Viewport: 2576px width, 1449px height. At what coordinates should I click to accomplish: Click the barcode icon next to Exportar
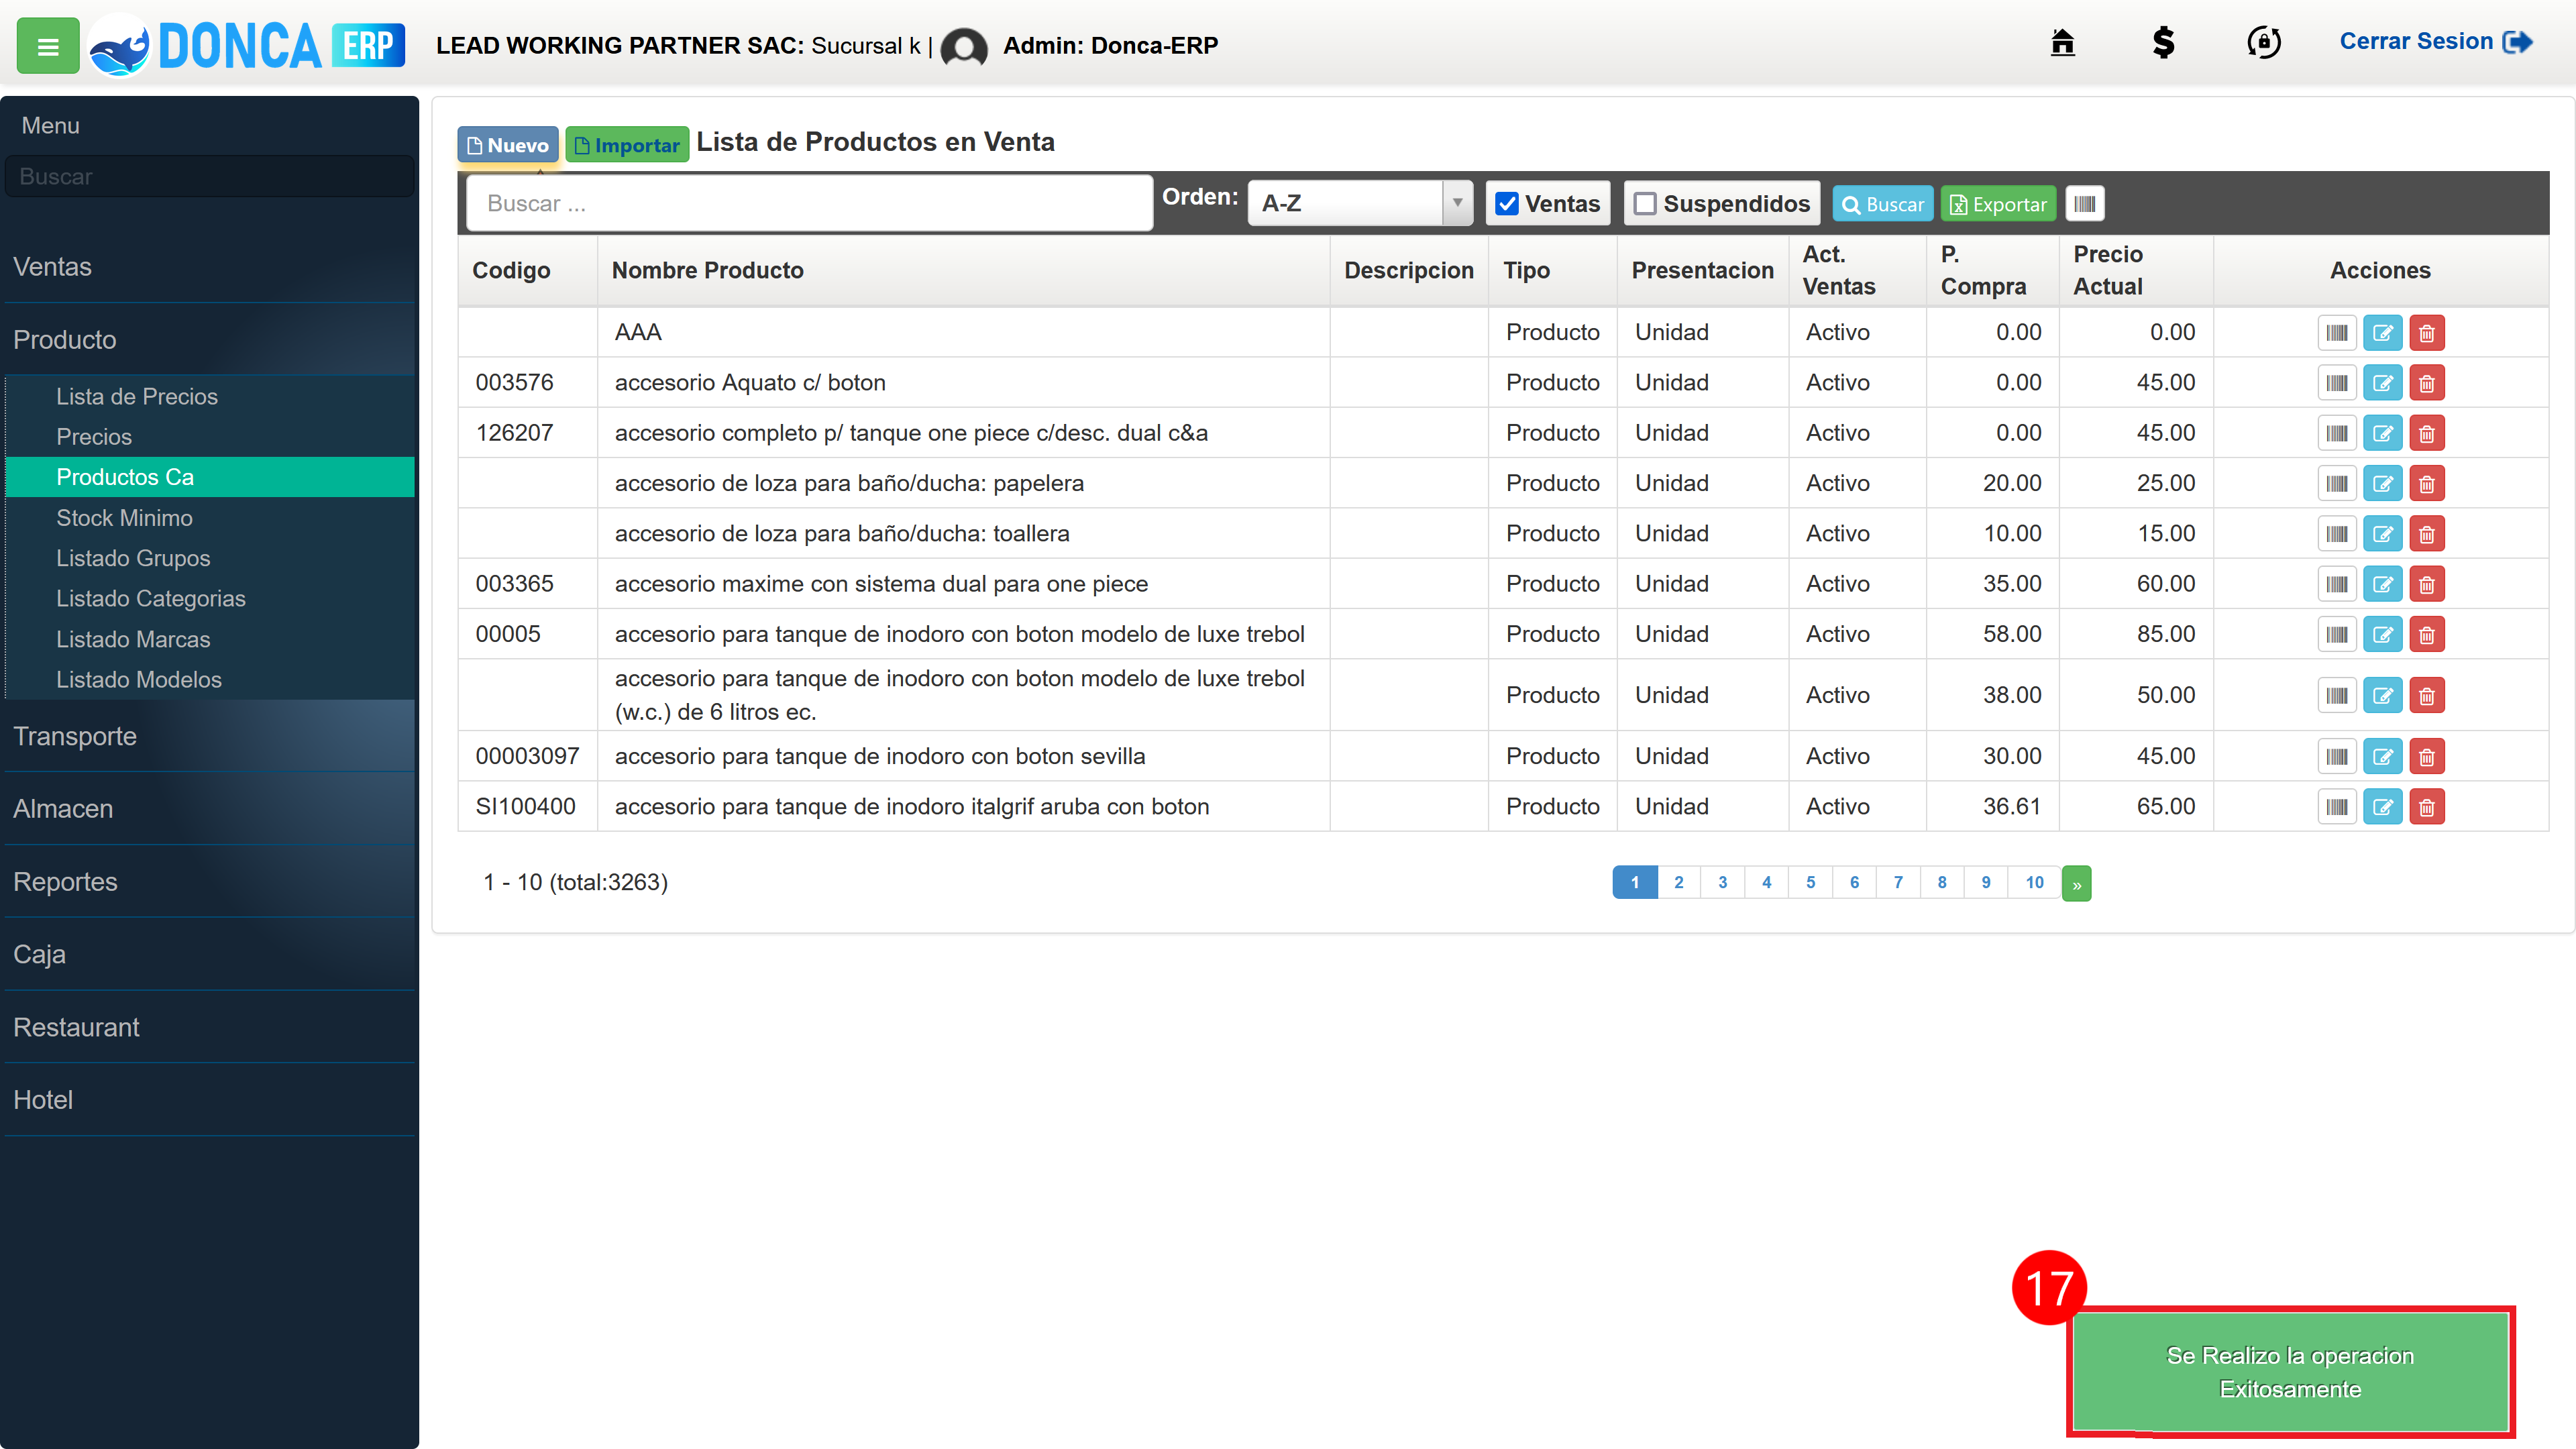coord(2085,204)
